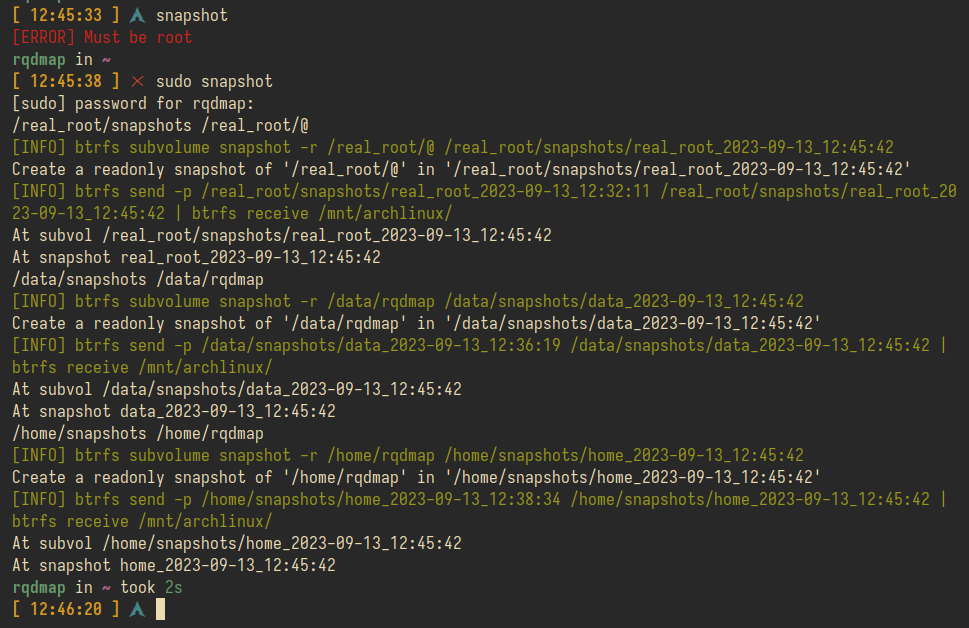Click the "At subvol /data/snapshots" output line
Viewport: 969px width, 628px height.
click(237, 389)
